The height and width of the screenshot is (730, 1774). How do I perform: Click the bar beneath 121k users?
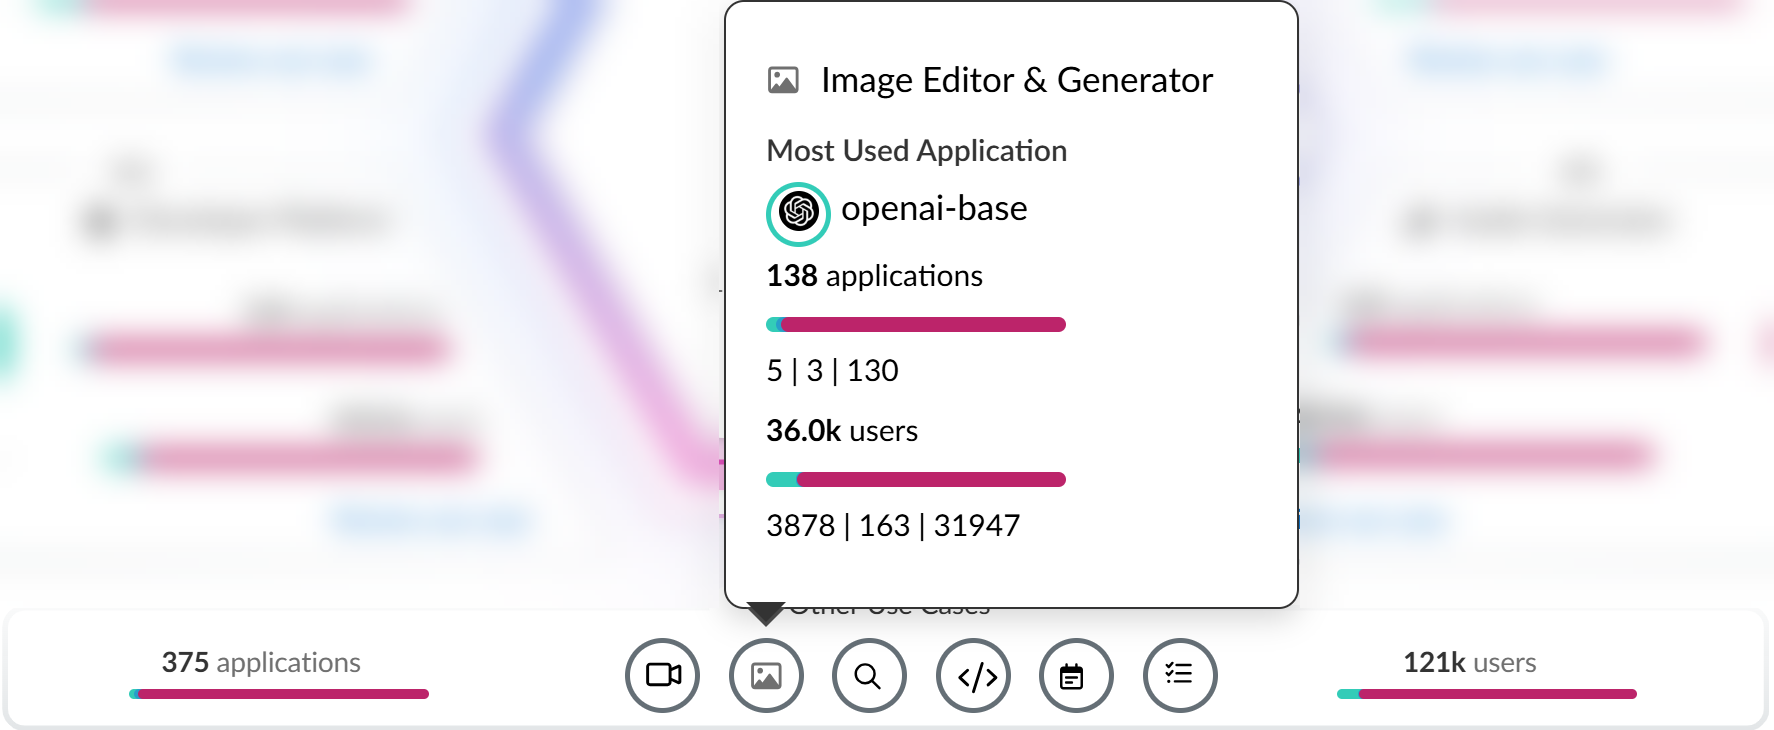[1487, 694]
